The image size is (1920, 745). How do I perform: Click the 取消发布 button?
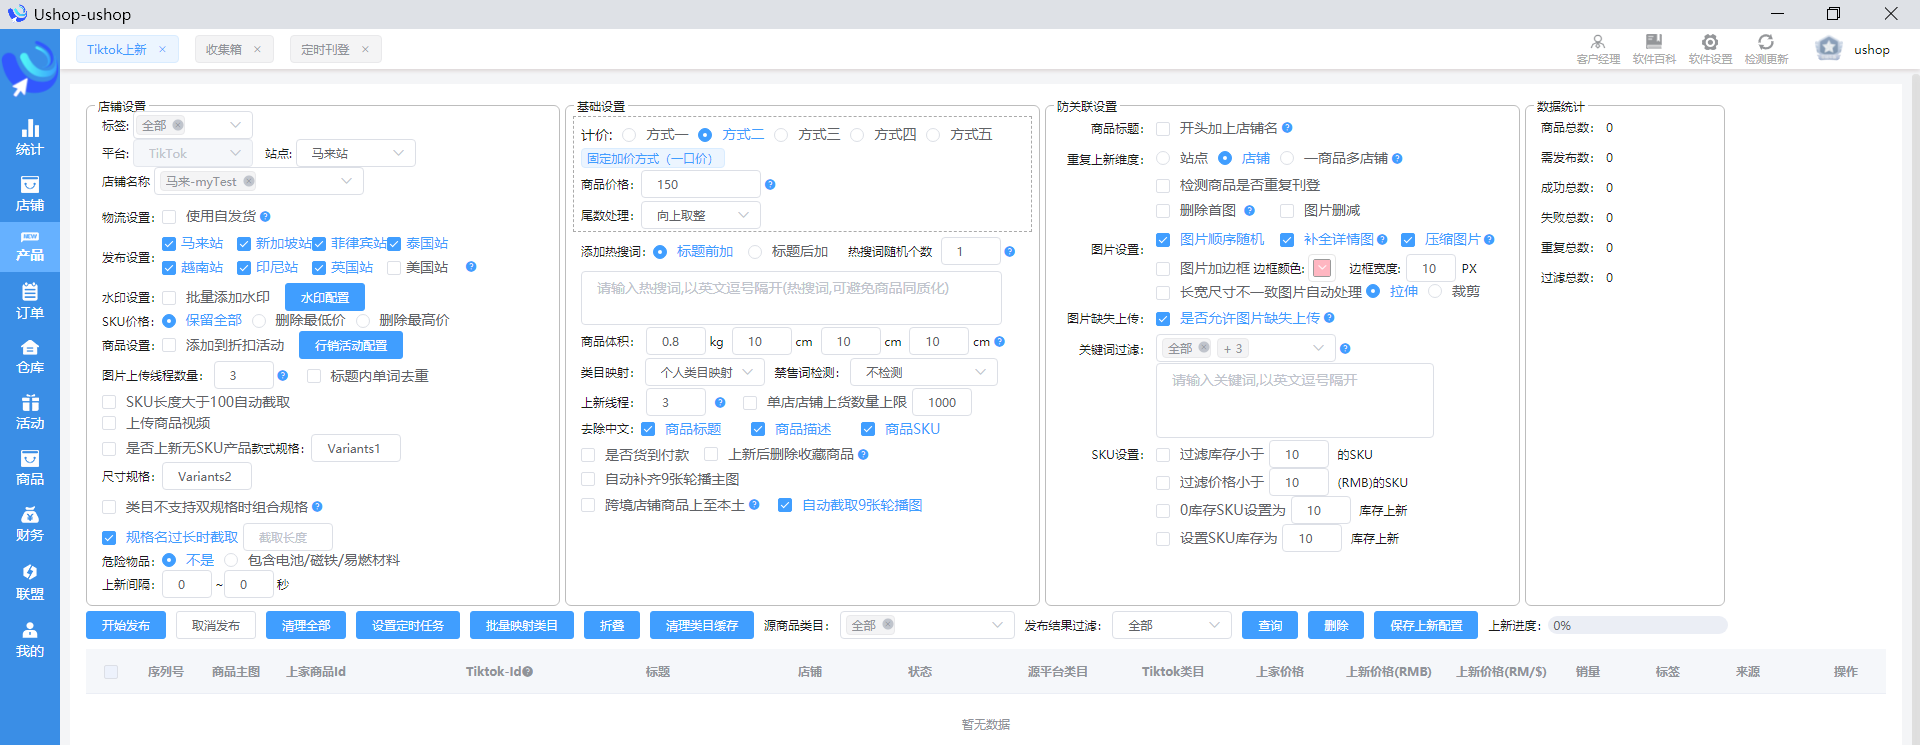click(216, 625)
